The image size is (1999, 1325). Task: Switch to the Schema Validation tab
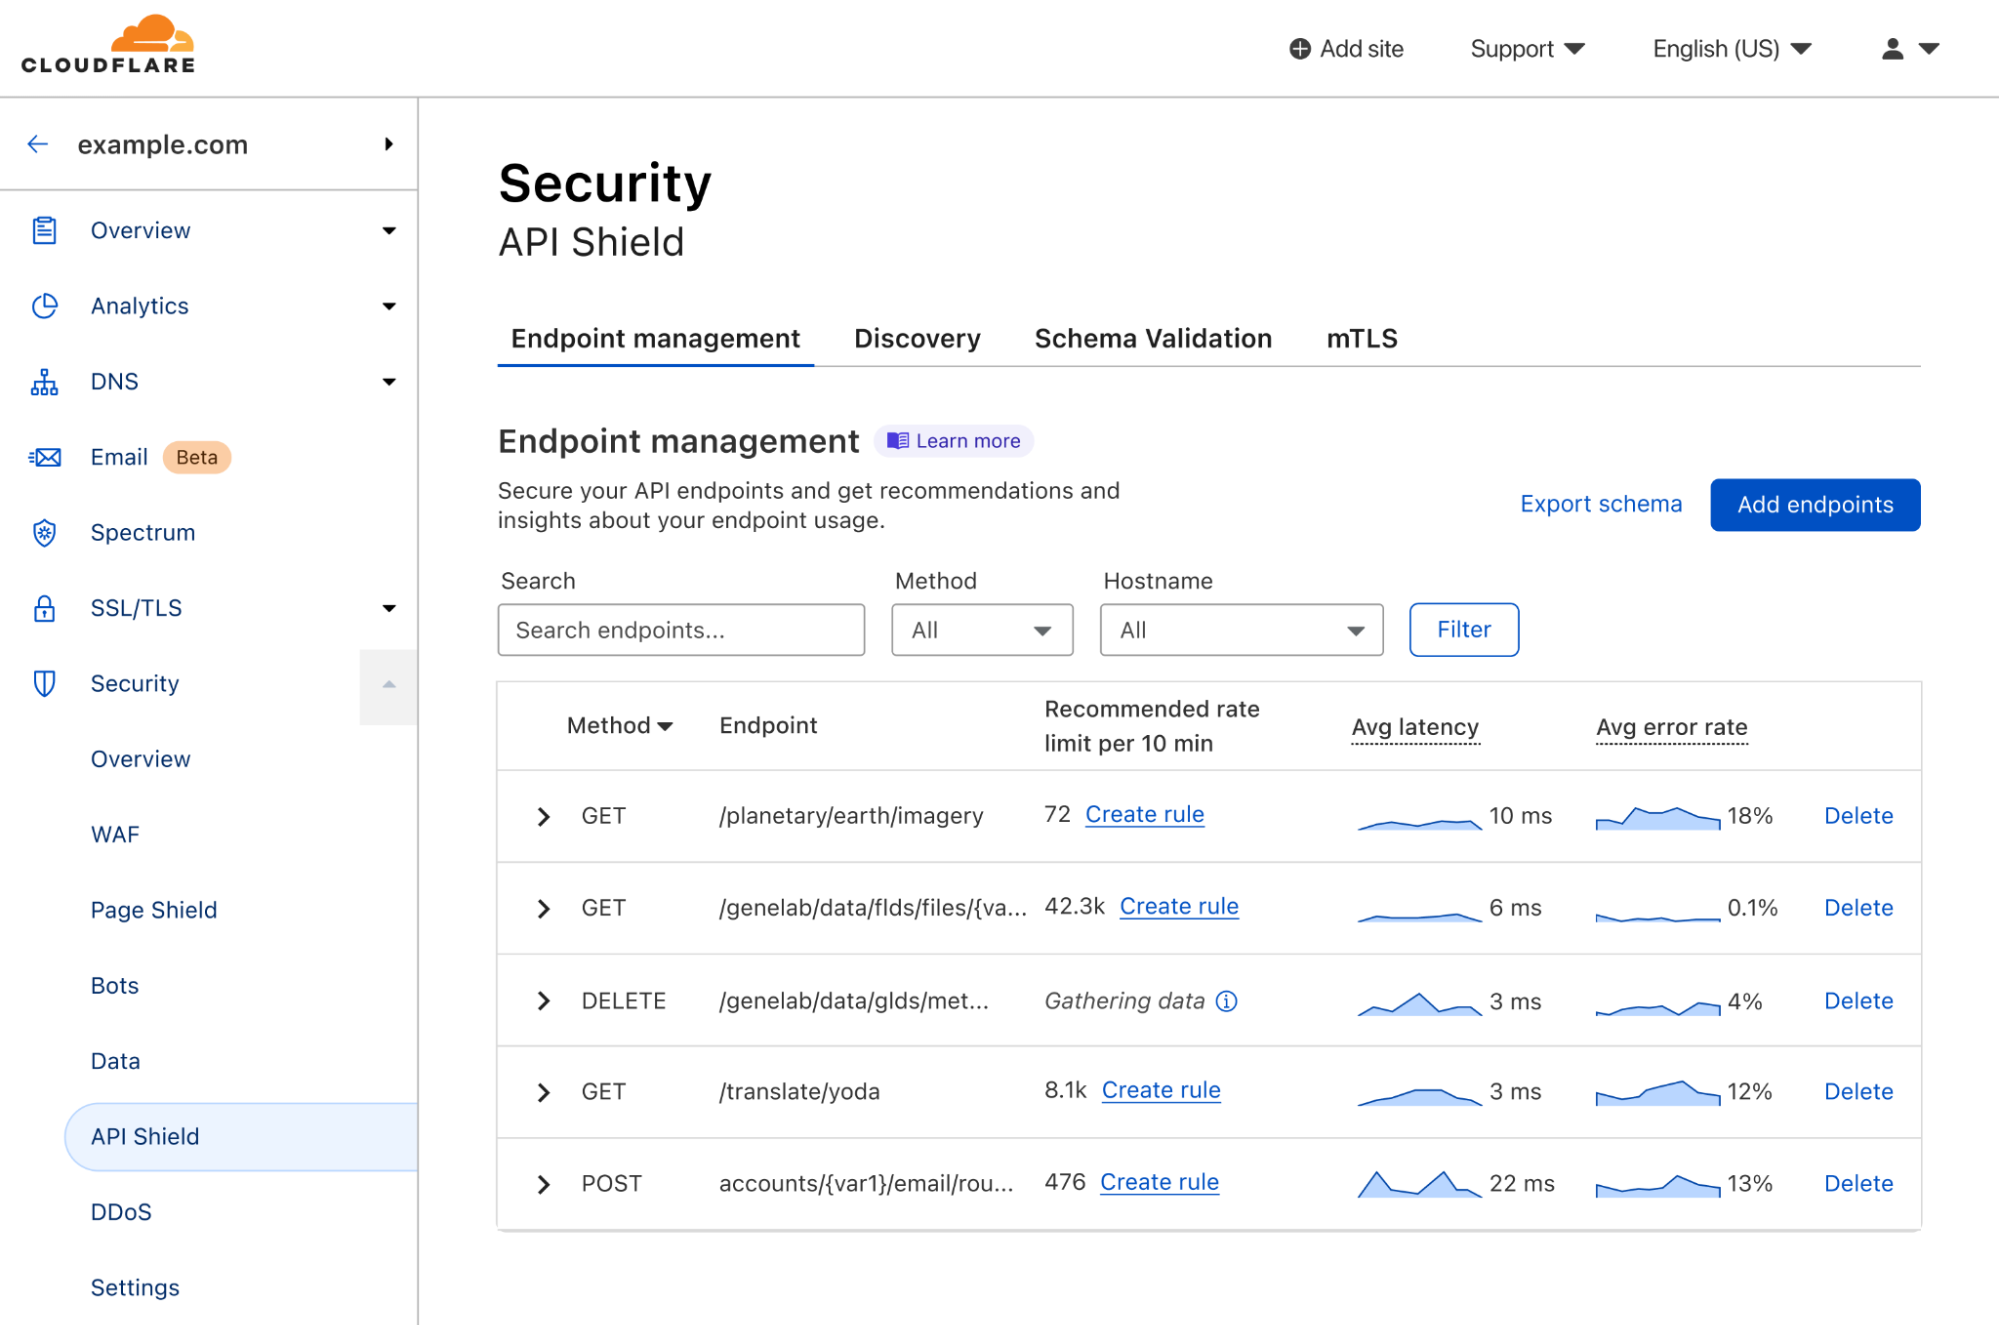pos(1153,339)
